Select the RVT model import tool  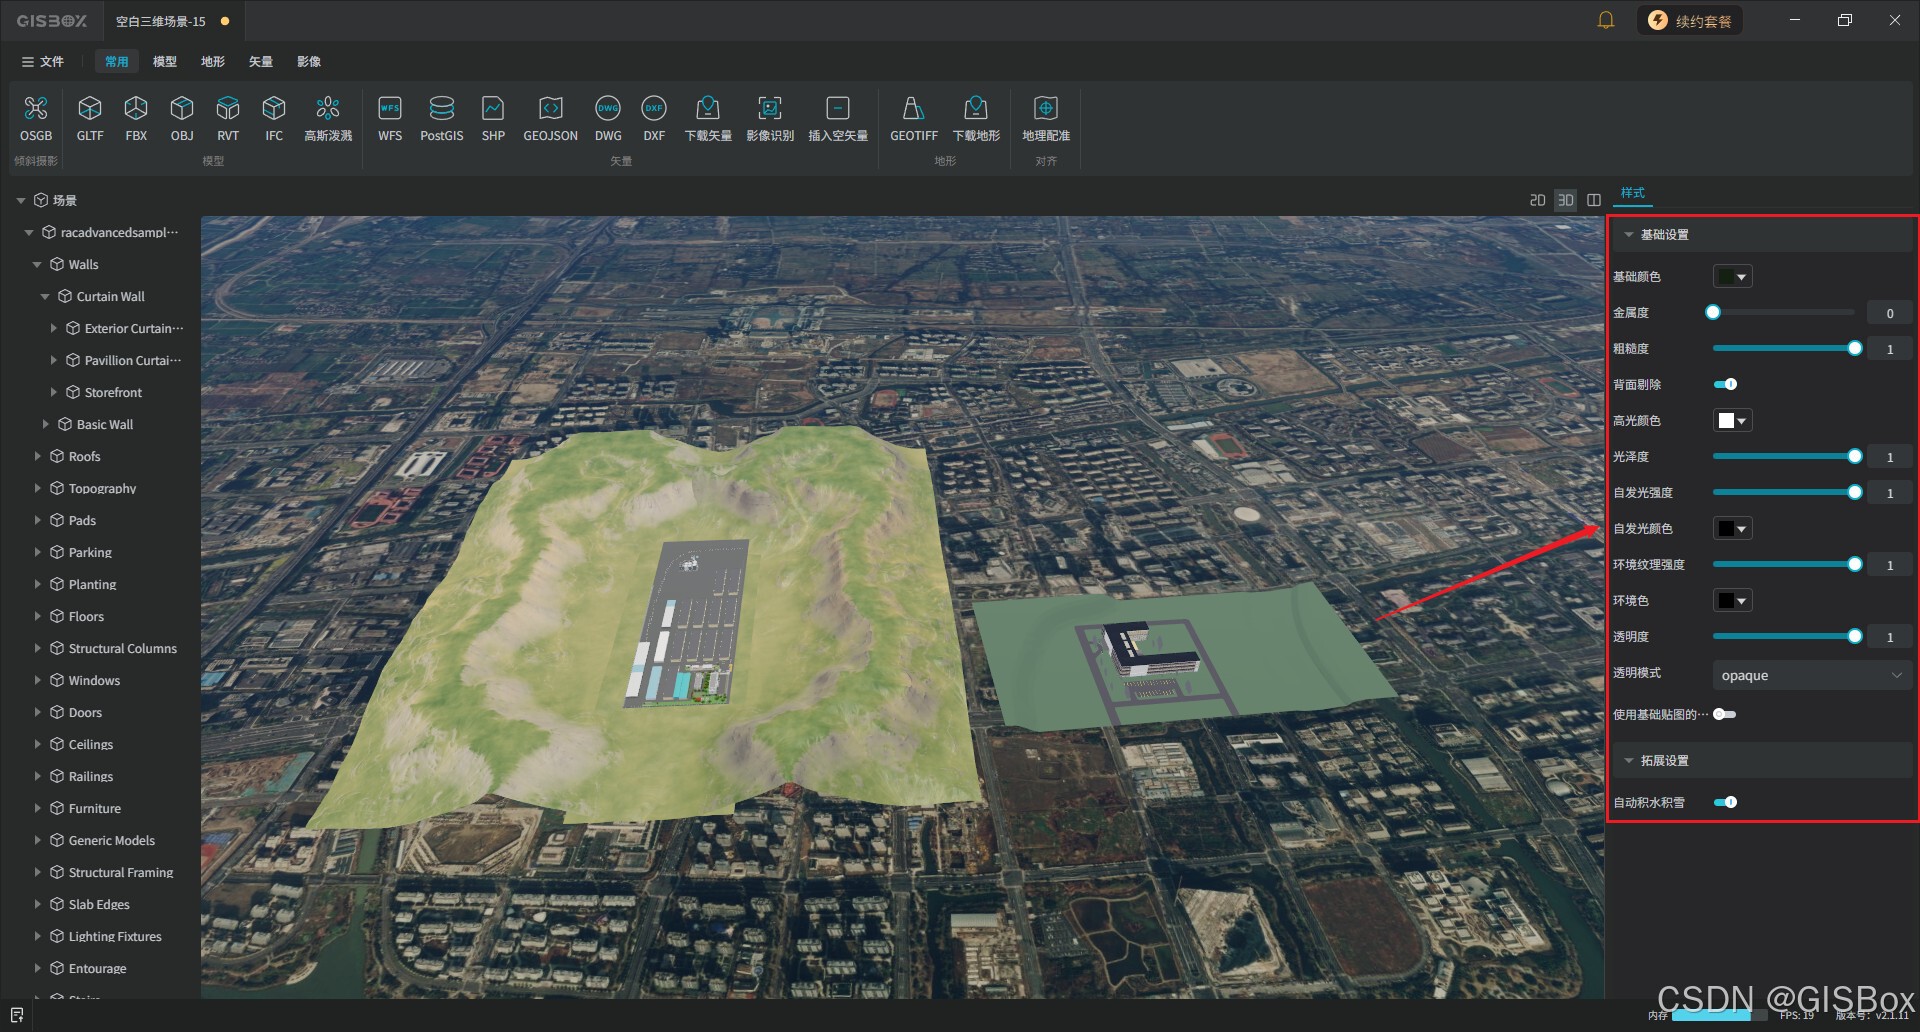click(228, 118)
